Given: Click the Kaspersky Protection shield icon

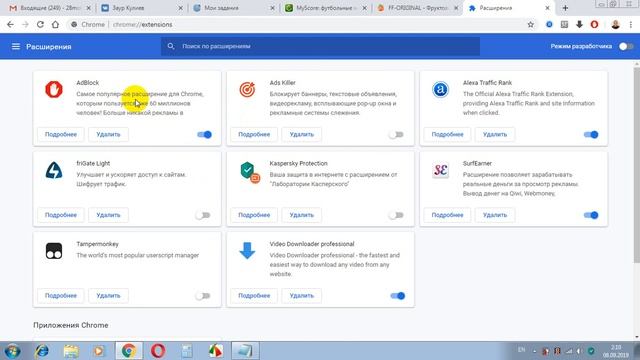Looking at the screenshot, I should click(x=250, y=172).
